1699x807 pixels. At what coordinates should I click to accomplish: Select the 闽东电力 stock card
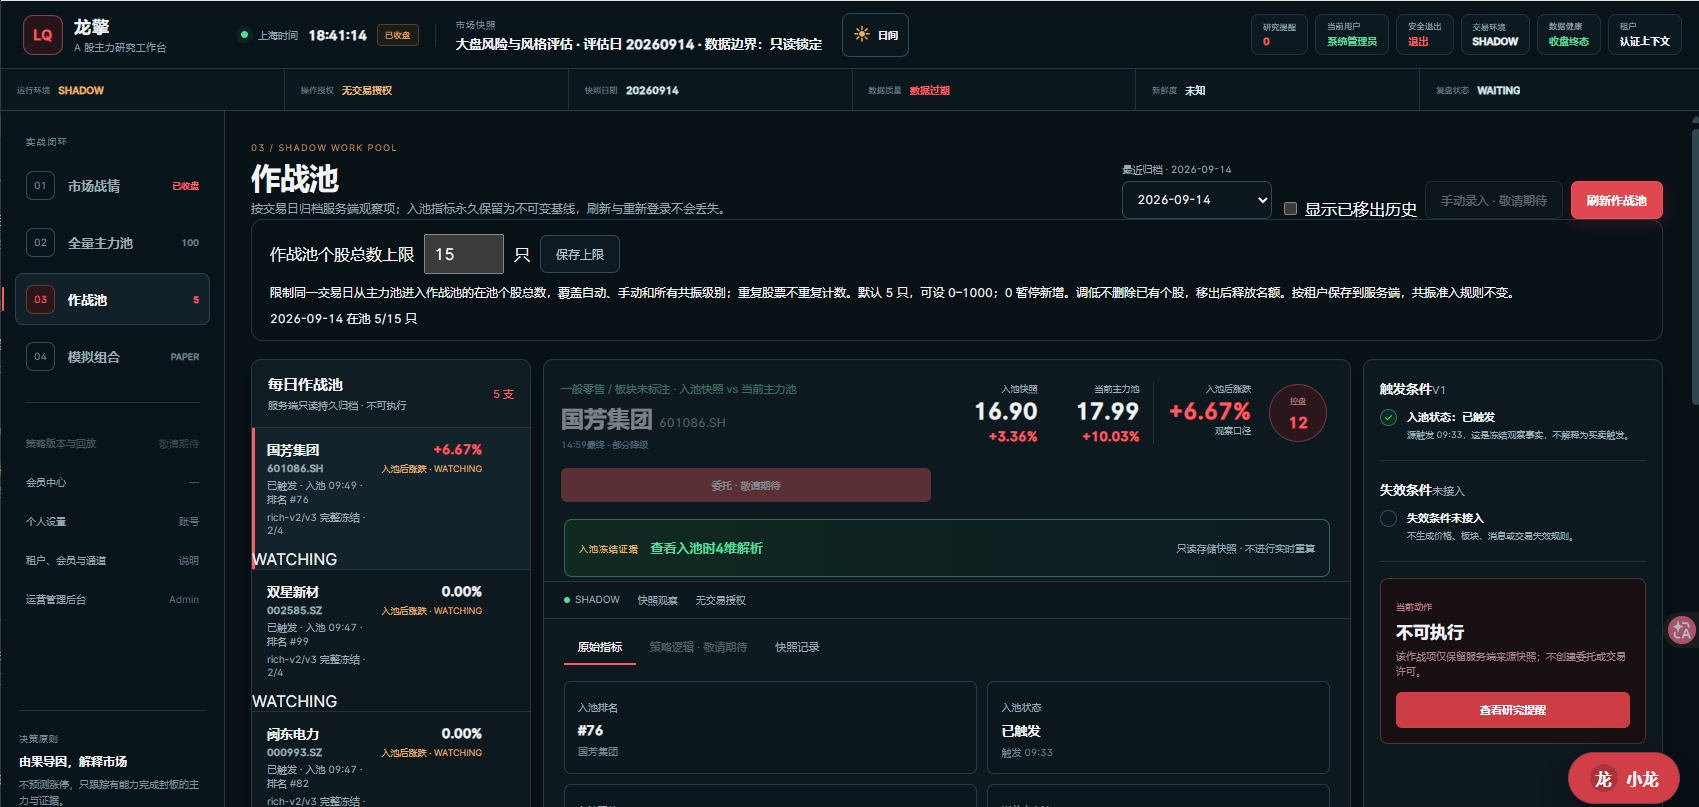click(x=391, y=760)
